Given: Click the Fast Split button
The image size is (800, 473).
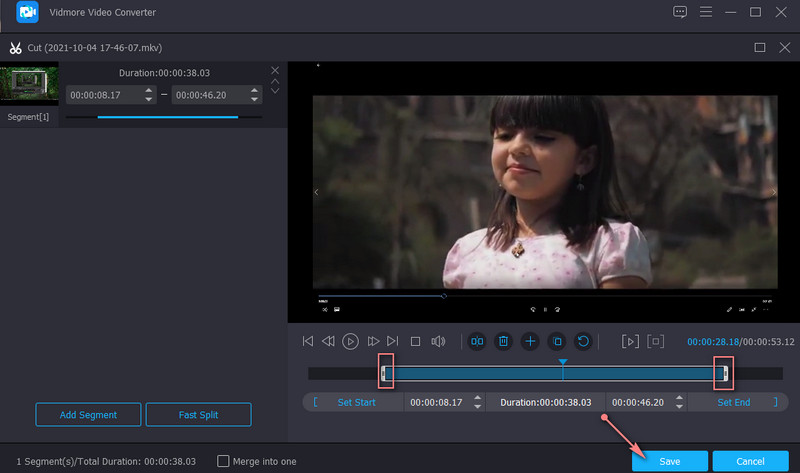Looking at the screenshot, I should pyautogui.click(x=198, y=414).
